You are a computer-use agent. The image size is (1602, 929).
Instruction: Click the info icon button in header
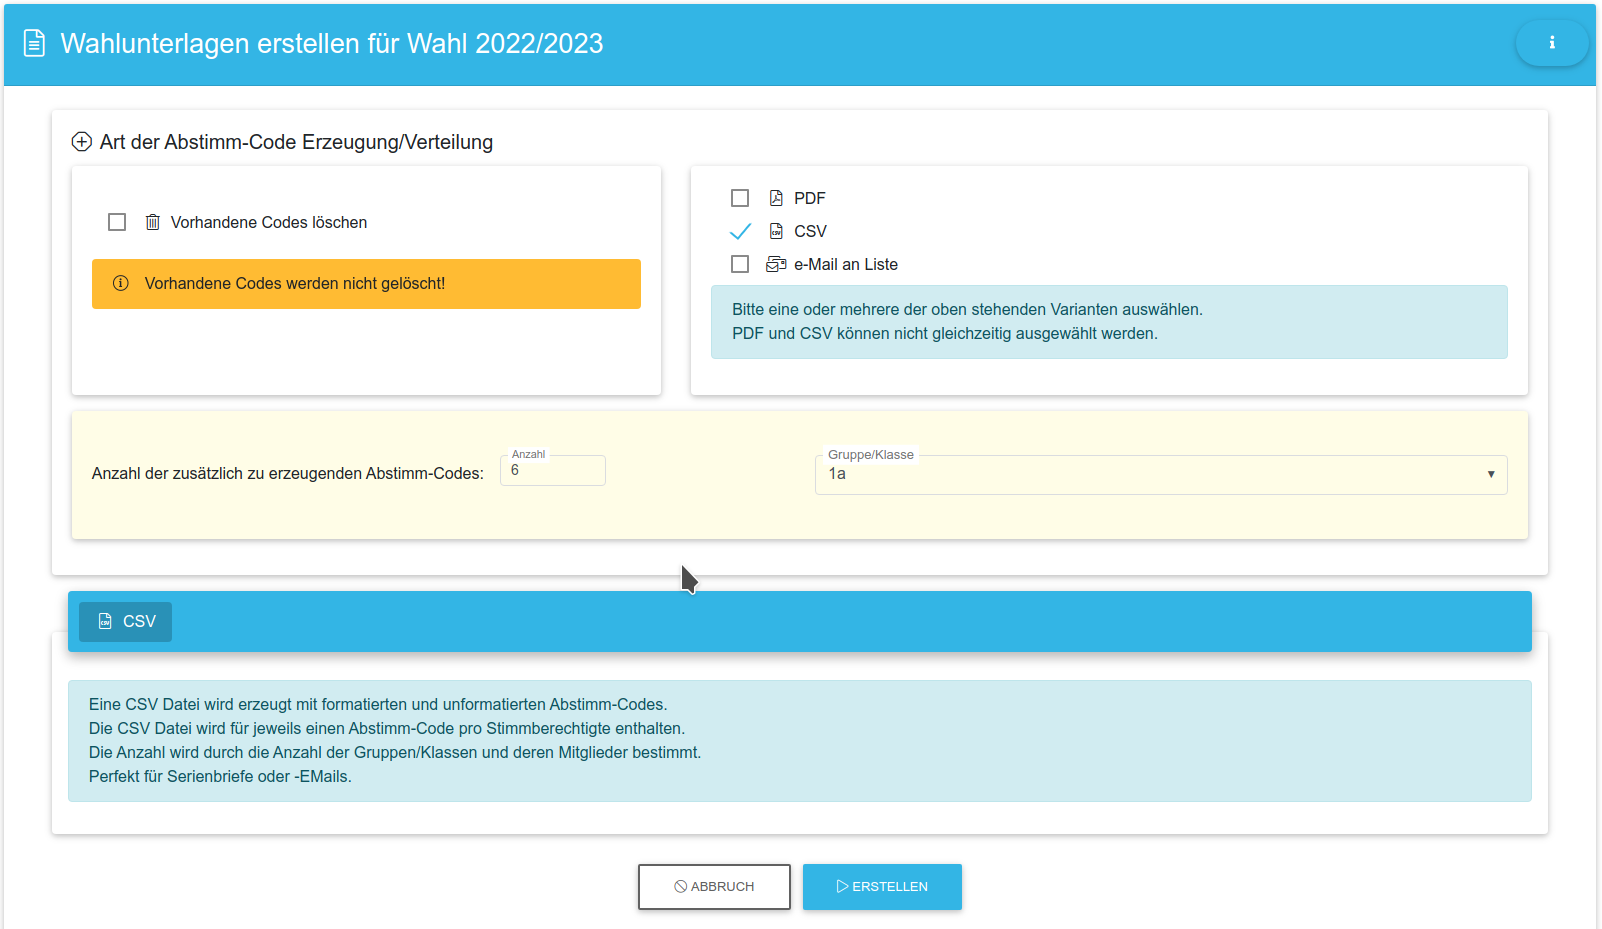(1551, 43)
